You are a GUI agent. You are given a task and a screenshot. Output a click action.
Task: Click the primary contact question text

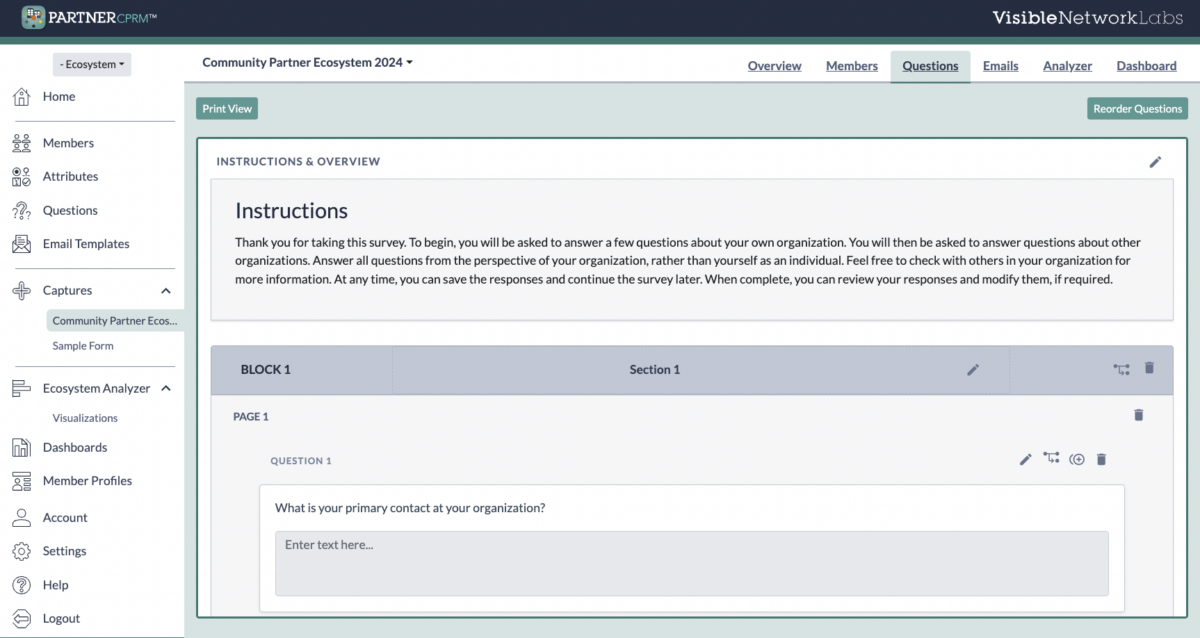pyautogui.click(x=410, y=508)
